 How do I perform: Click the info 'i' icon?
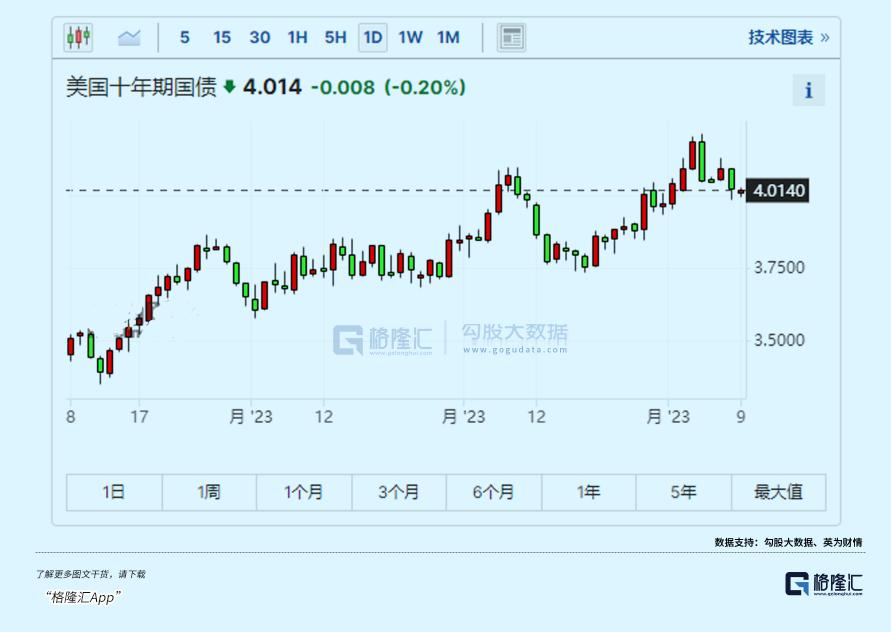[x=809, y=90]
